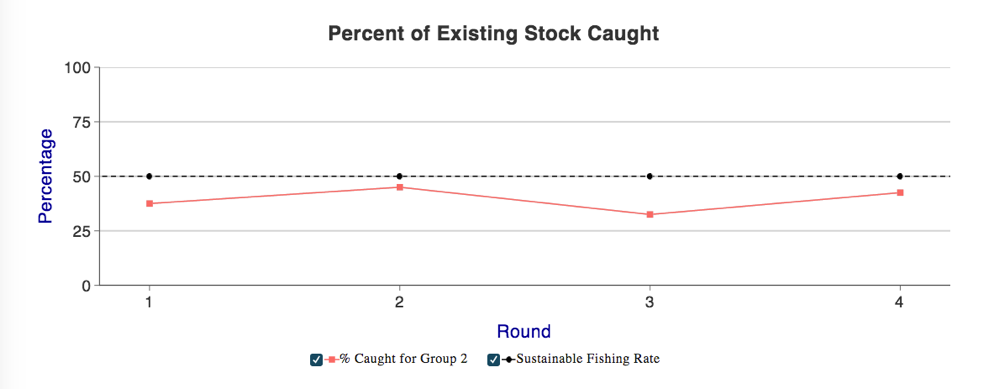Screen dimensions: 1005x389
Task: Click the 75 tick label on the y-axis
Action: click(x=83, y=122)
